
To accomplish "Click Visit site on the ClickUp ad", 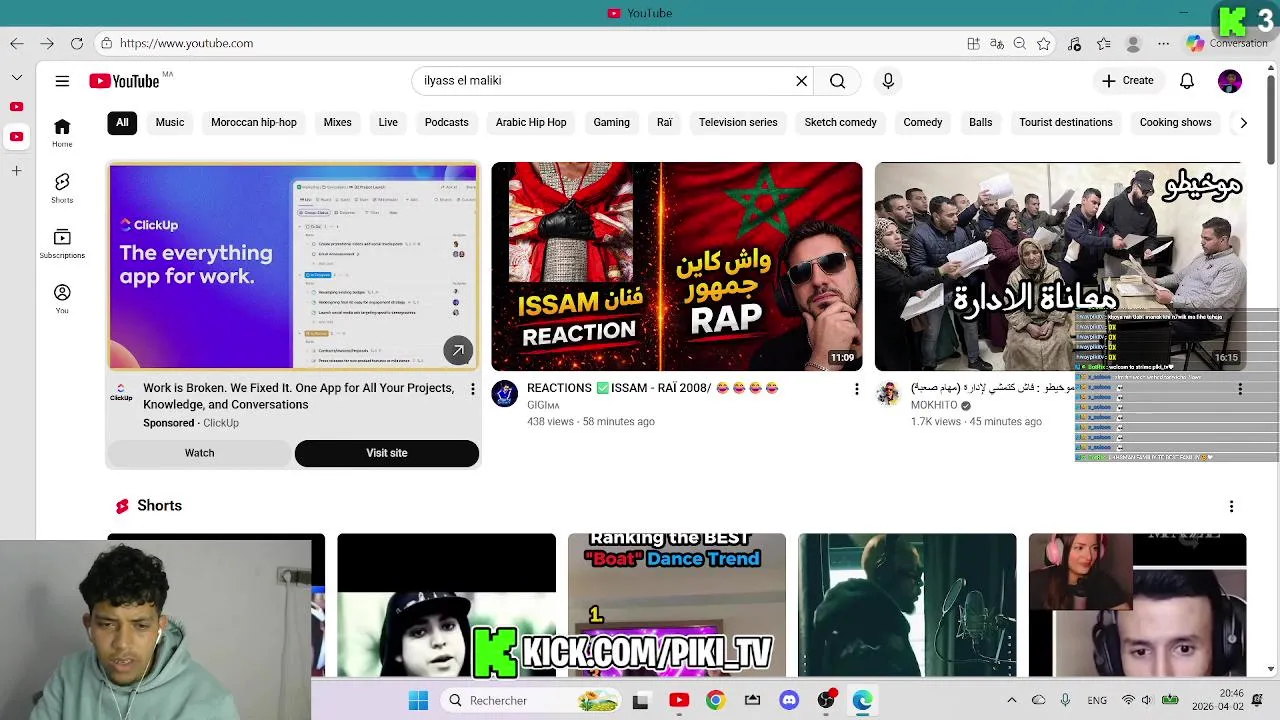I will [x=386, y=453].
